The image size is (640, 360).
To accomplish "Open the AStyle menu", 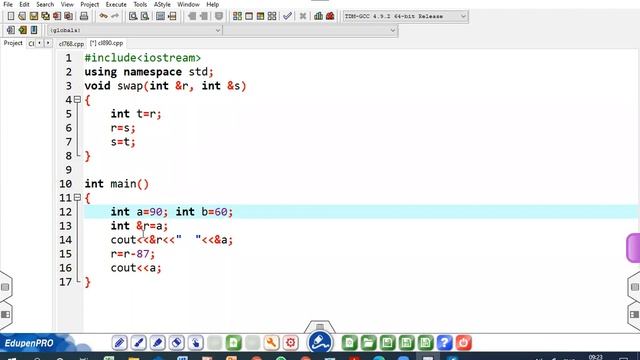I will tap(162, 4).
